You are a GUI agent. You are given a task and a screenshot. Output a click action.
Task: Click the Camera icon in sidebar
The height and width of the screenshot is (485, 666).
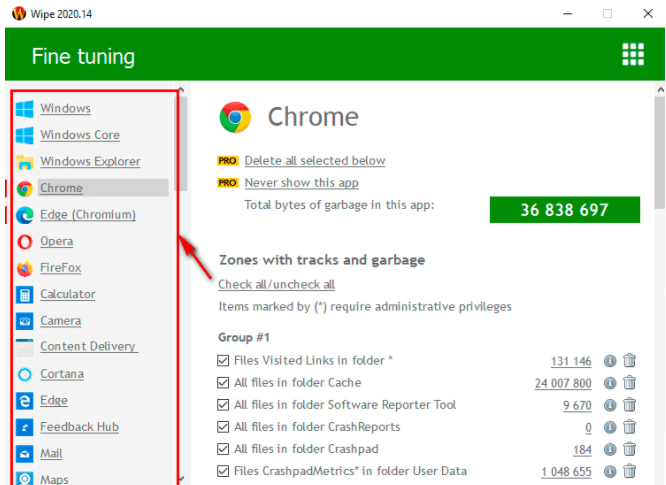(25, 321)
